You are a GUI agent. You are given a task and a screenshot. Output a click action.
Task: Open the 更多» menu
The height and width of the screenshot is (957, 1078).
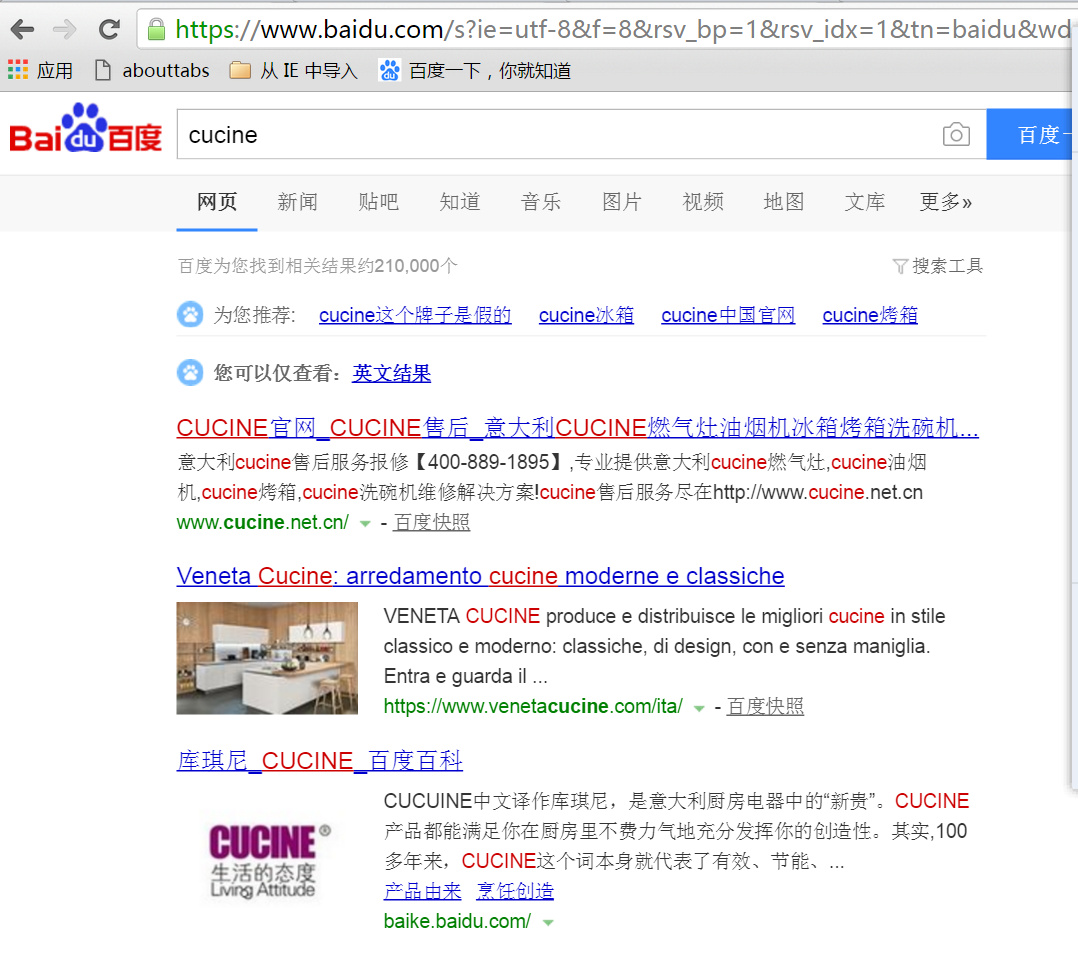[945, 202]
